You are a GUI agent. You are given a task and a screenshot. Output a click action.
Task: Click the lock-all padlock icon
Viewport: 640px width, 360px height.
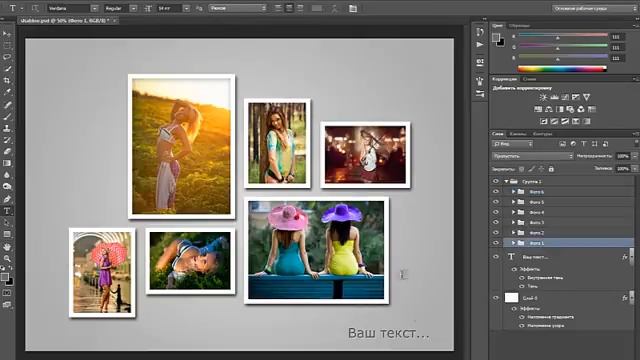pos(551,169)
